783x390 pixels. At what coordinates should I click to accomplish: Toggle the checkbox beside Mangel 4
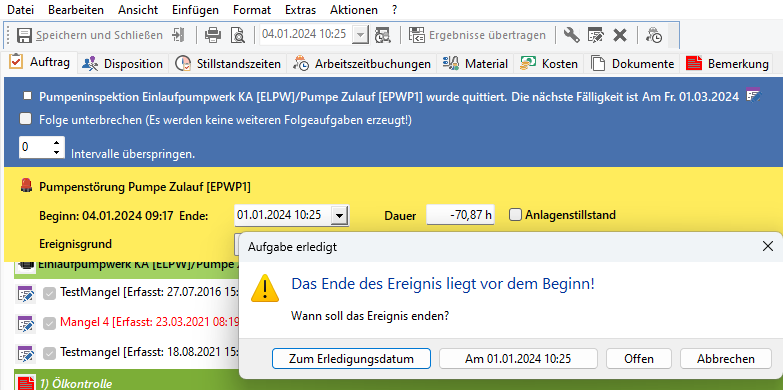(49, 324)
